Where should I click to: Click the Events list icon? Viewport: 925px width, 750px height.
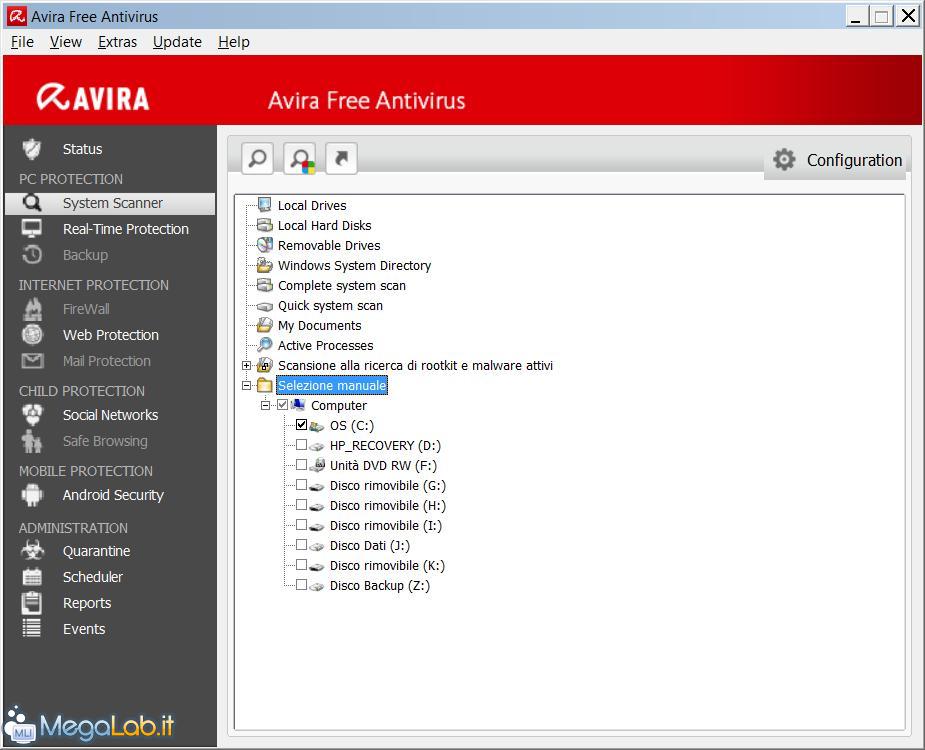point(32,628)
